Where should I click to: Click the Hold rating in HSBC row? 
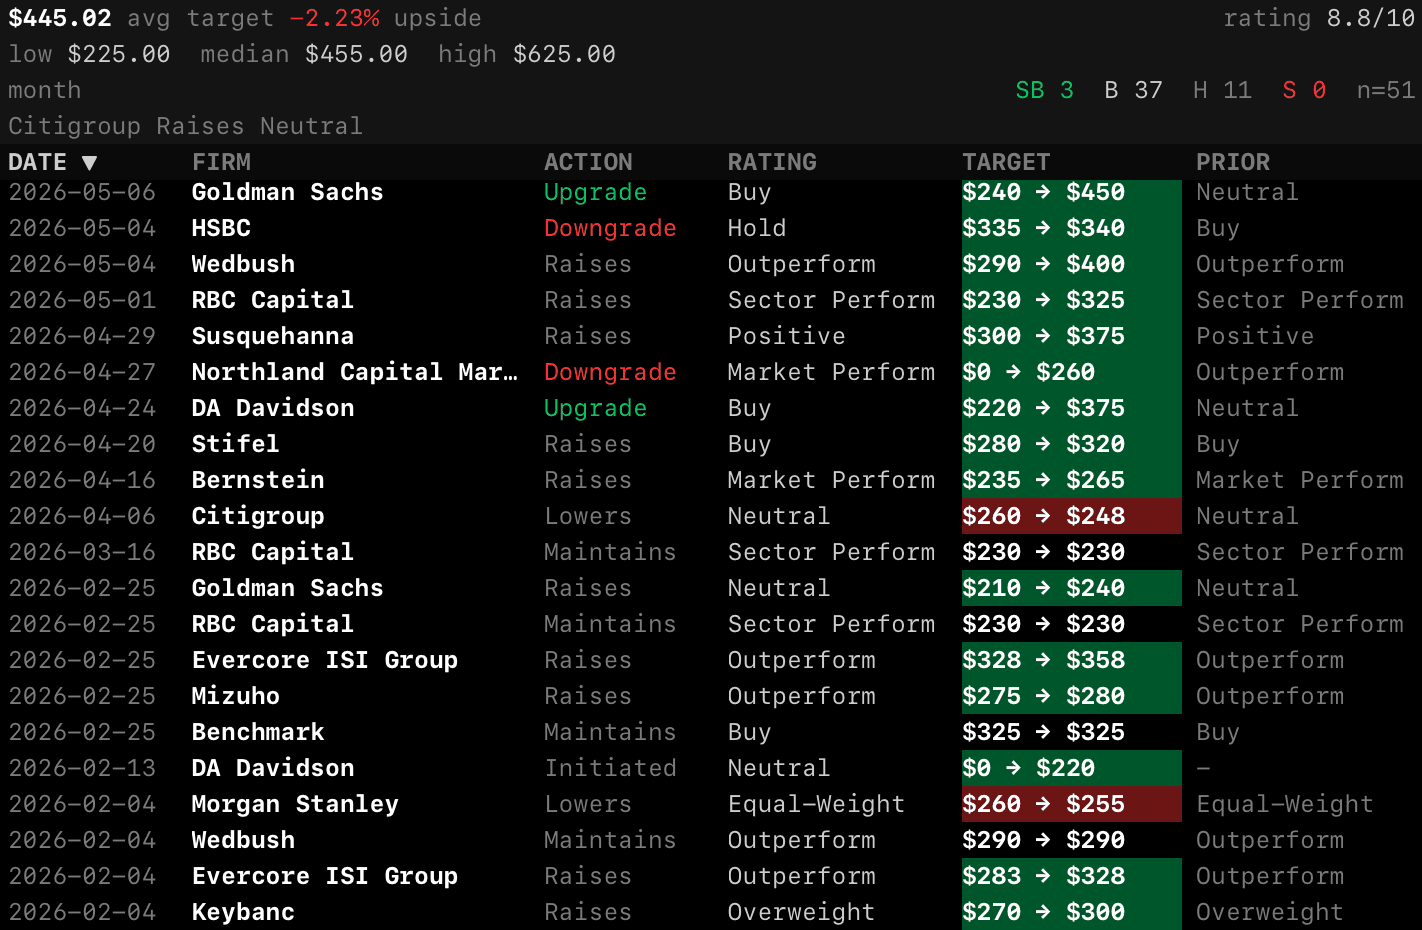click(757, 228)
